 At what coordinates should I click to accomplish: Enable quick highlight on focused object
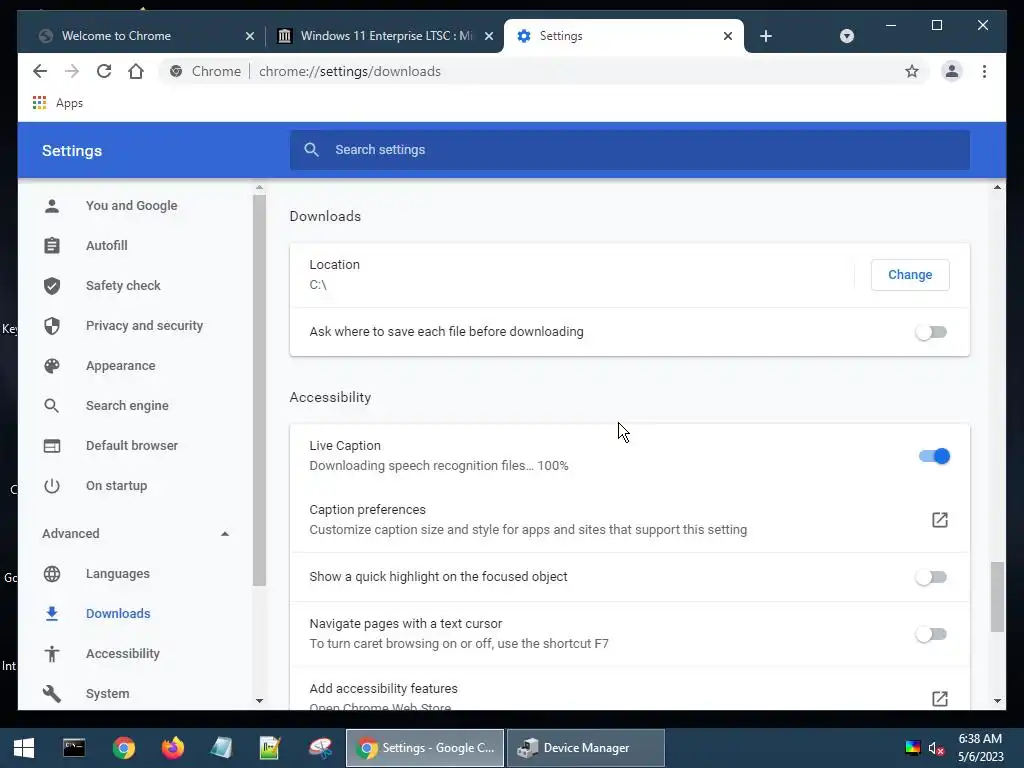tap(931, 577)
